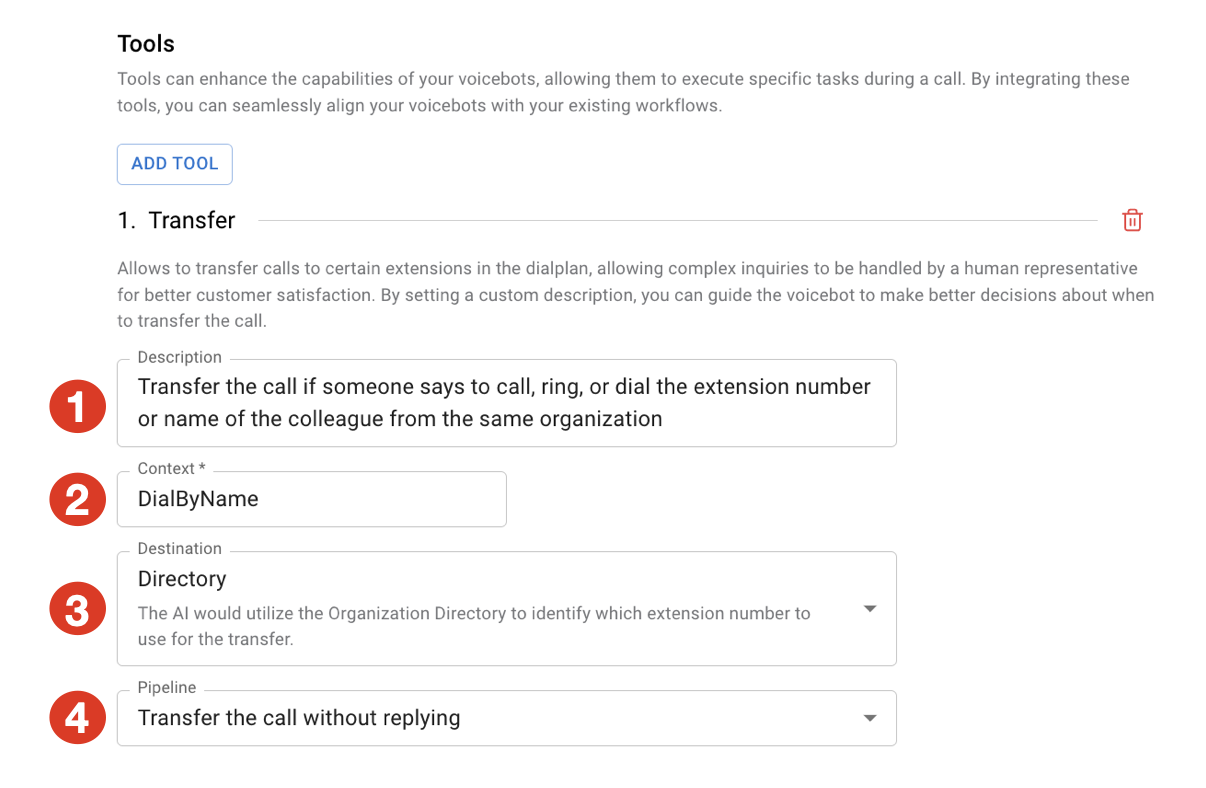1206x788 pixels.
Task: Click the red numbered badge 3
Action: point(77,608)
